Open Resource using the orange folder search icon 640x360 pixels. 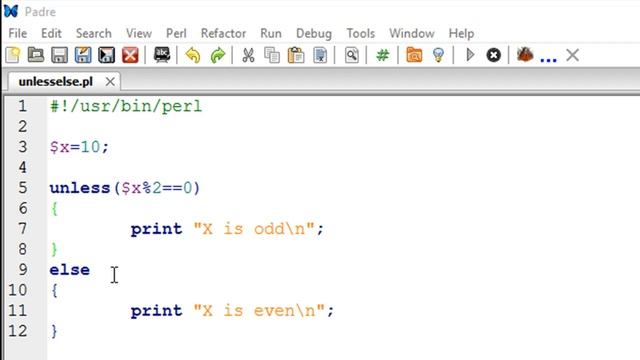point(414,55)
